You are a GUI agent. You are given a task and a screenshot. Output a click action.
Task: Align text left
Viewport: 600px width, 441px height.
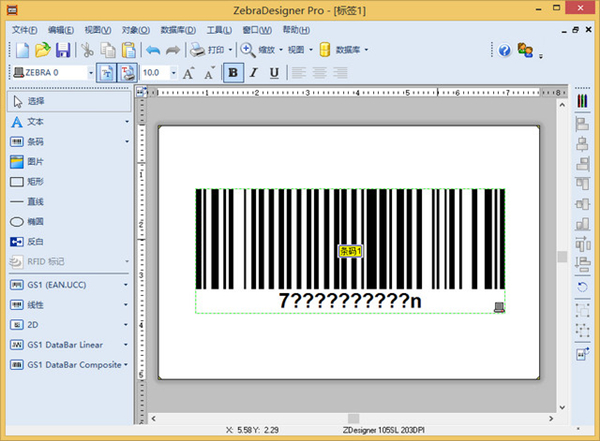(x=299, y=72)
